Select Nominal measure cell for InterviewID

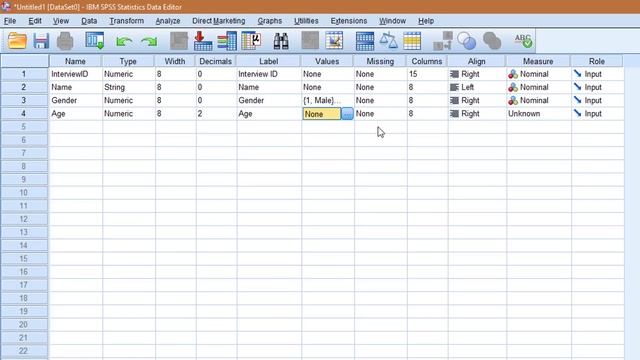pyautogui.click(x=538, y=74)
